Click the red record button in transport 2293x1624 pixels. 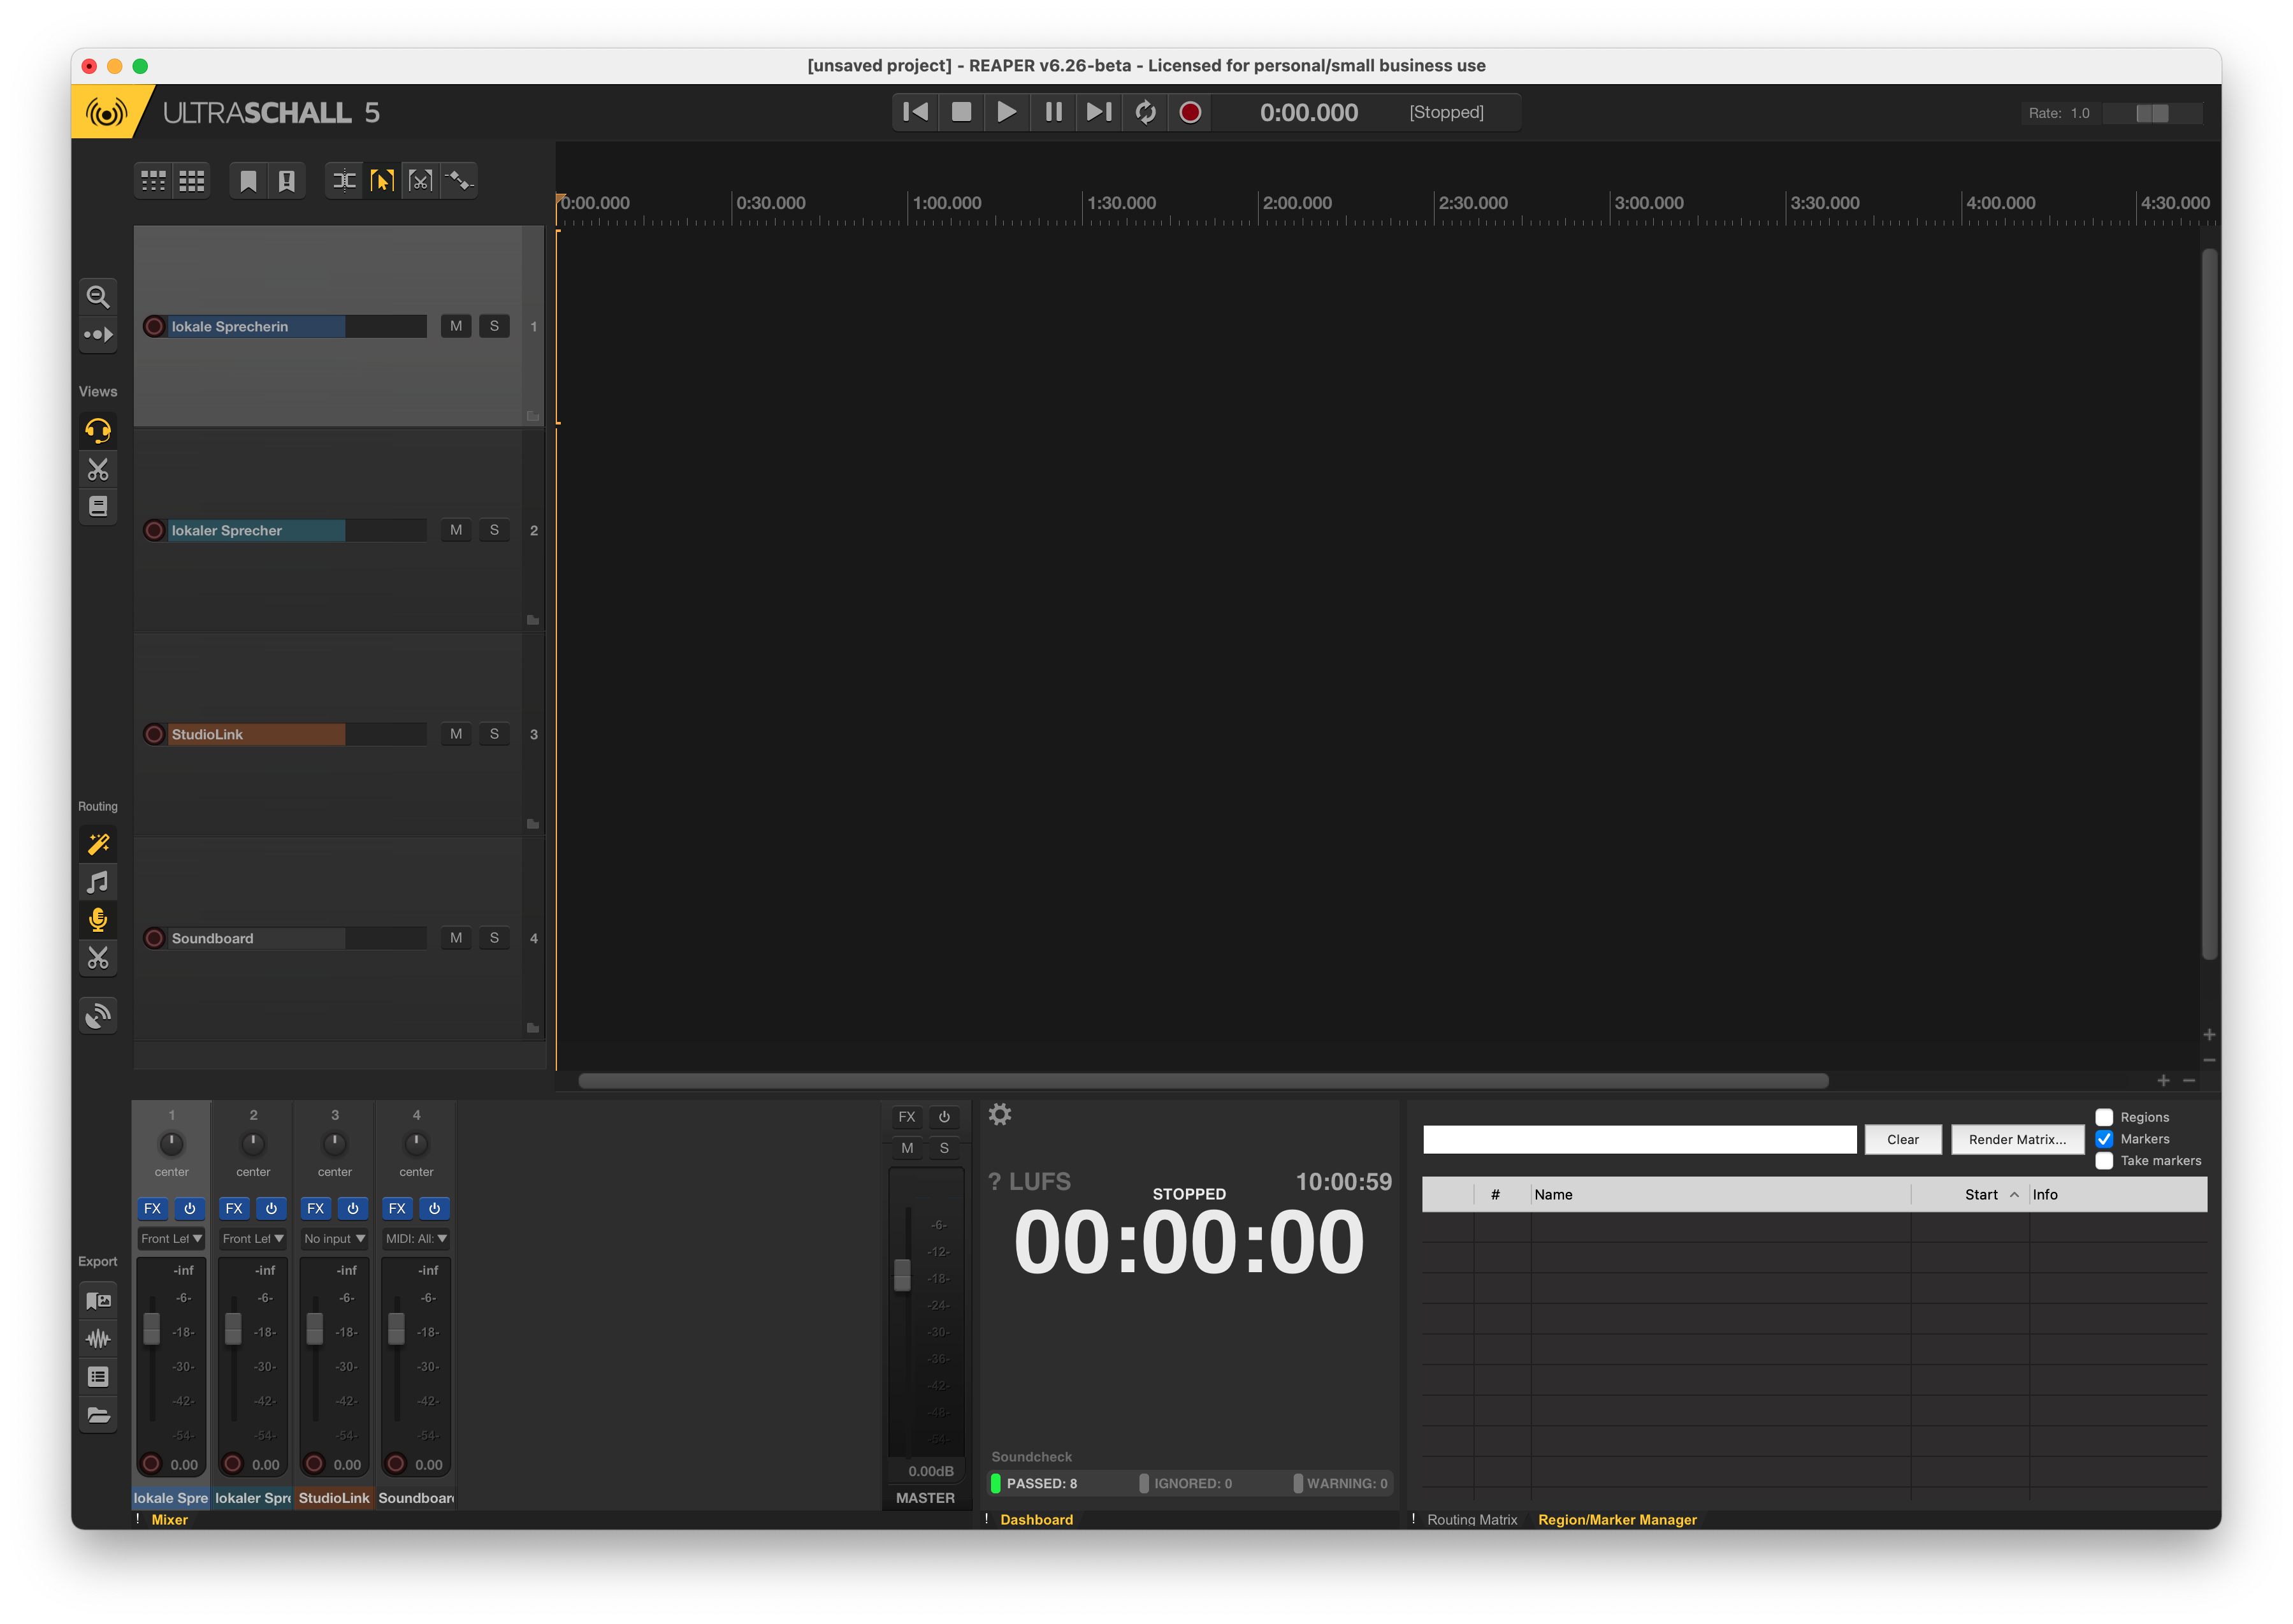pos(1190,112)
